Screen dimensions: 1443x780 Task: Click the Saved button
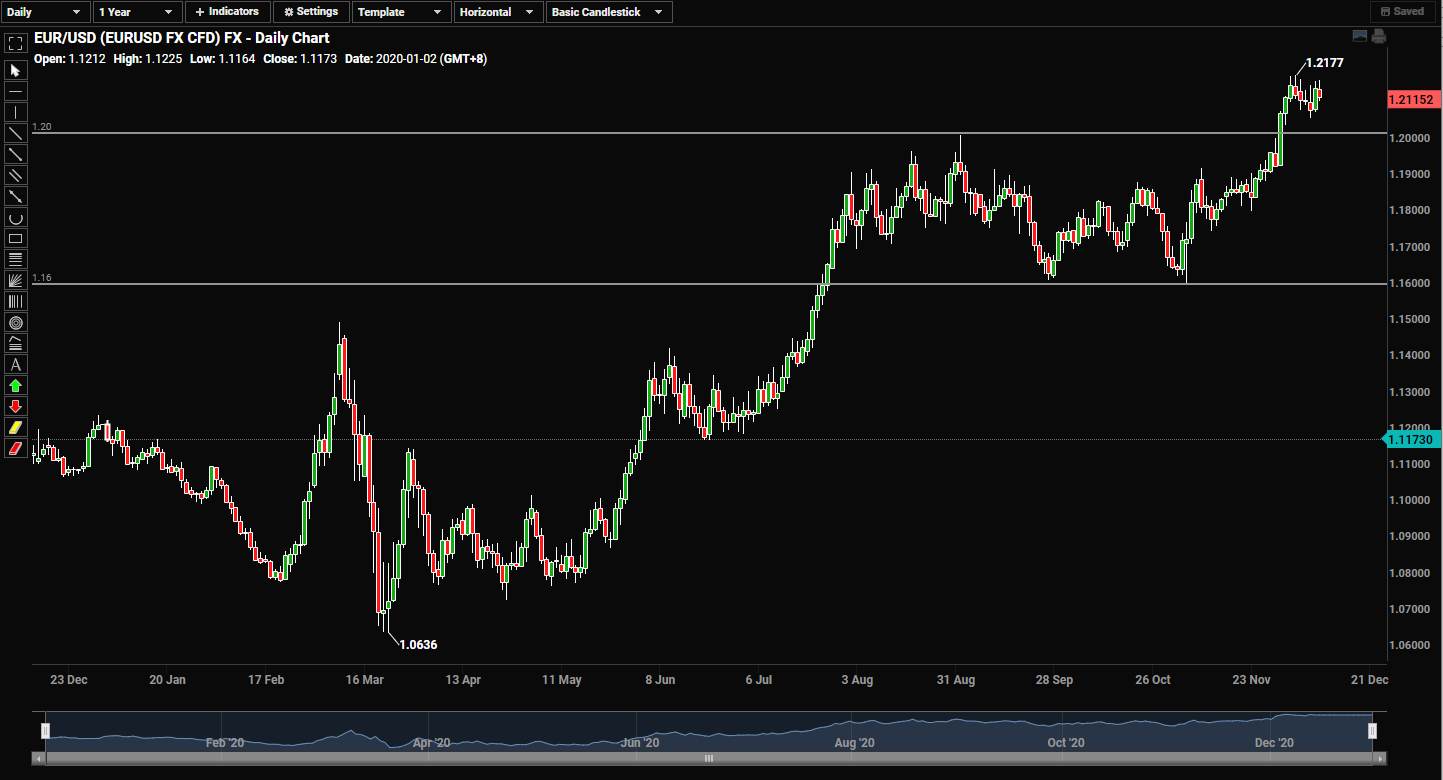tap(1402, 12)
